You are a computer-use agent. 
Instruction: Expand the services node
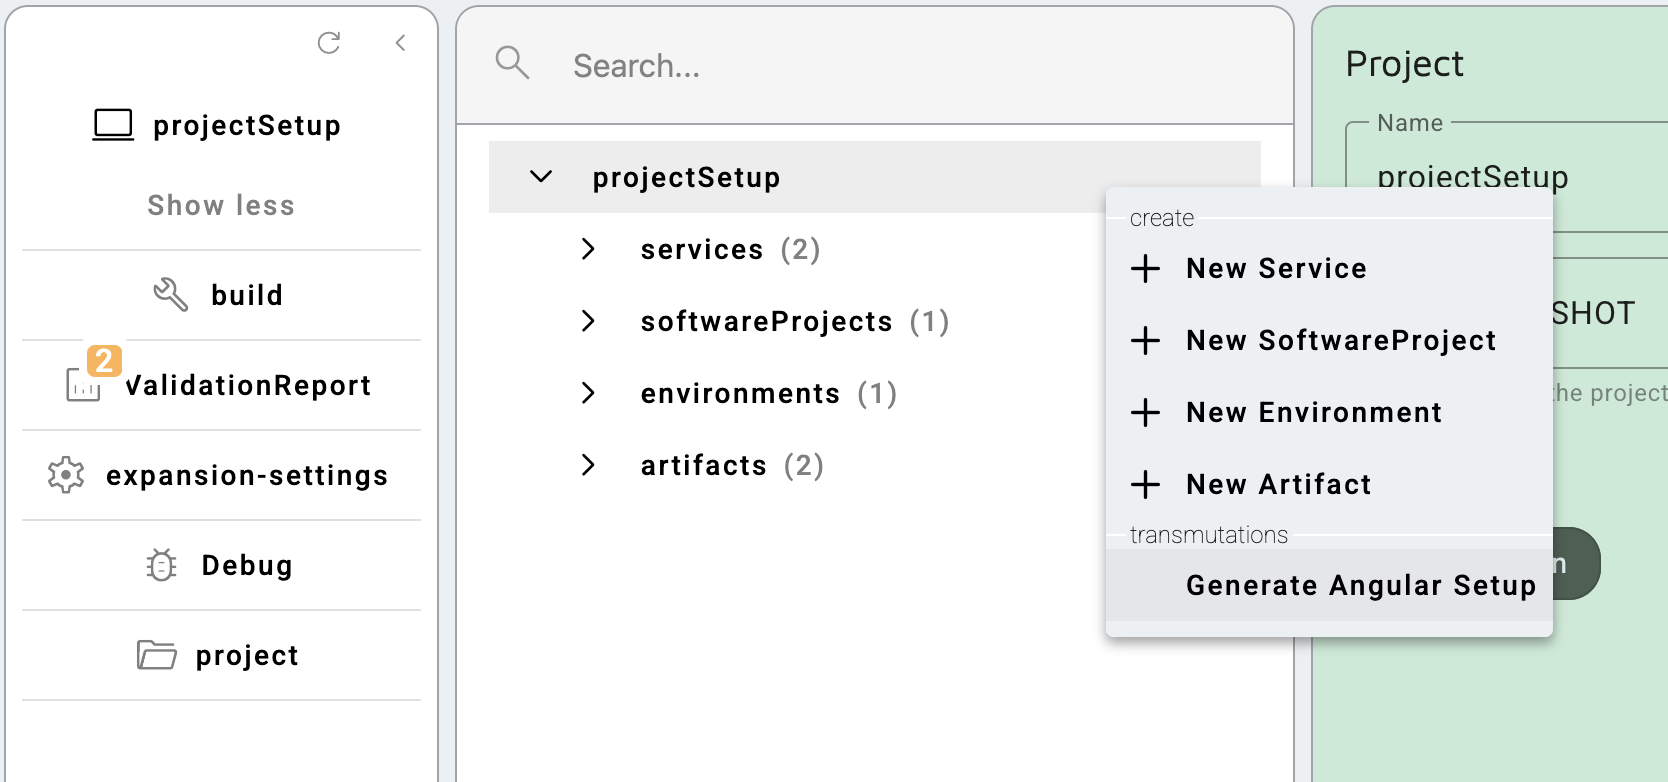click(x=588, y=249)
